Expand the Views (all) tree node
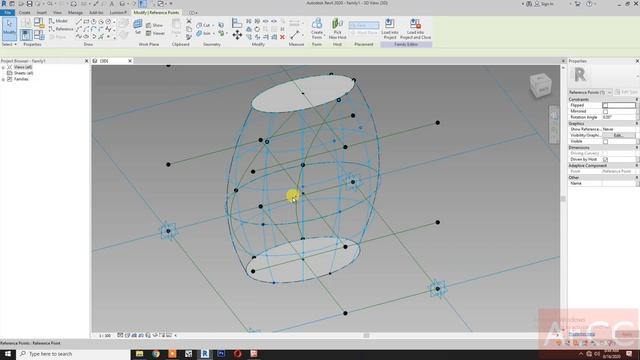The width and height of the screenshot is (640, 360). click(x=3, y=67)
